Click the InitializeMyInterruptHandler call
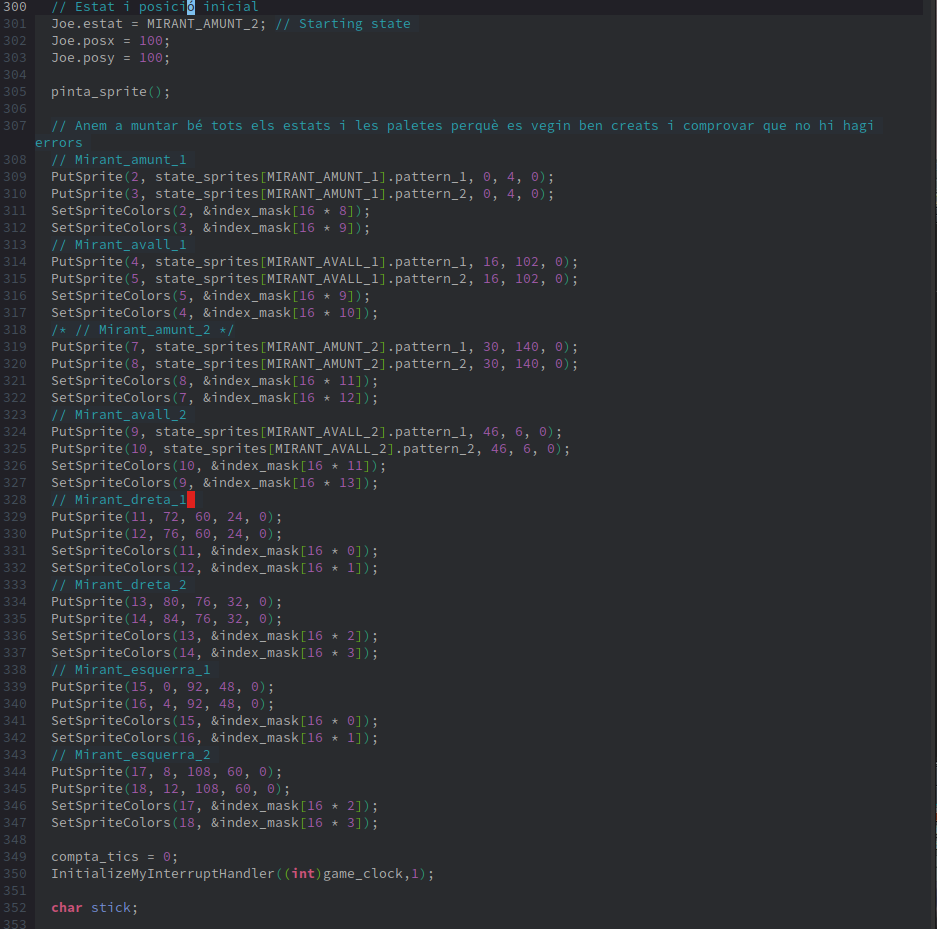 (243, 874)
